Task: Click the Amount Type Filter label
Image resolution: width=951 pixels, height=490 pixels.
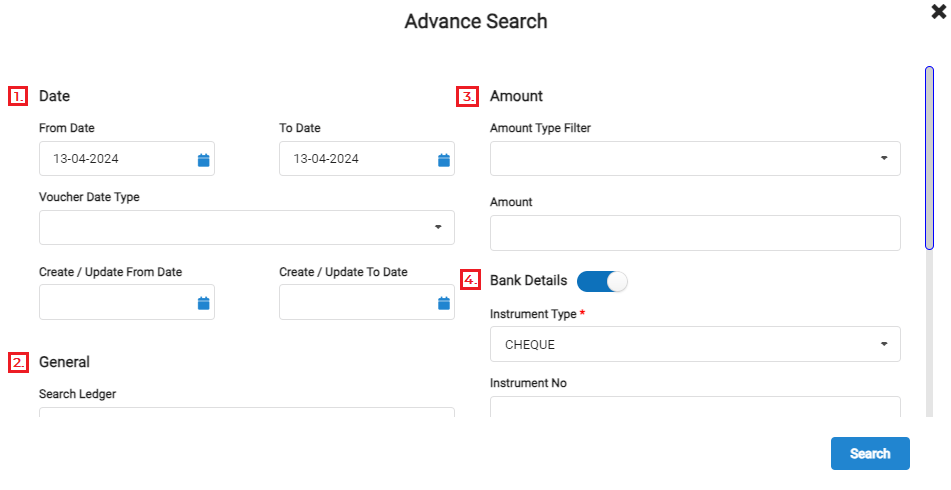Action: pyautogui.click(x=540, y=128)
